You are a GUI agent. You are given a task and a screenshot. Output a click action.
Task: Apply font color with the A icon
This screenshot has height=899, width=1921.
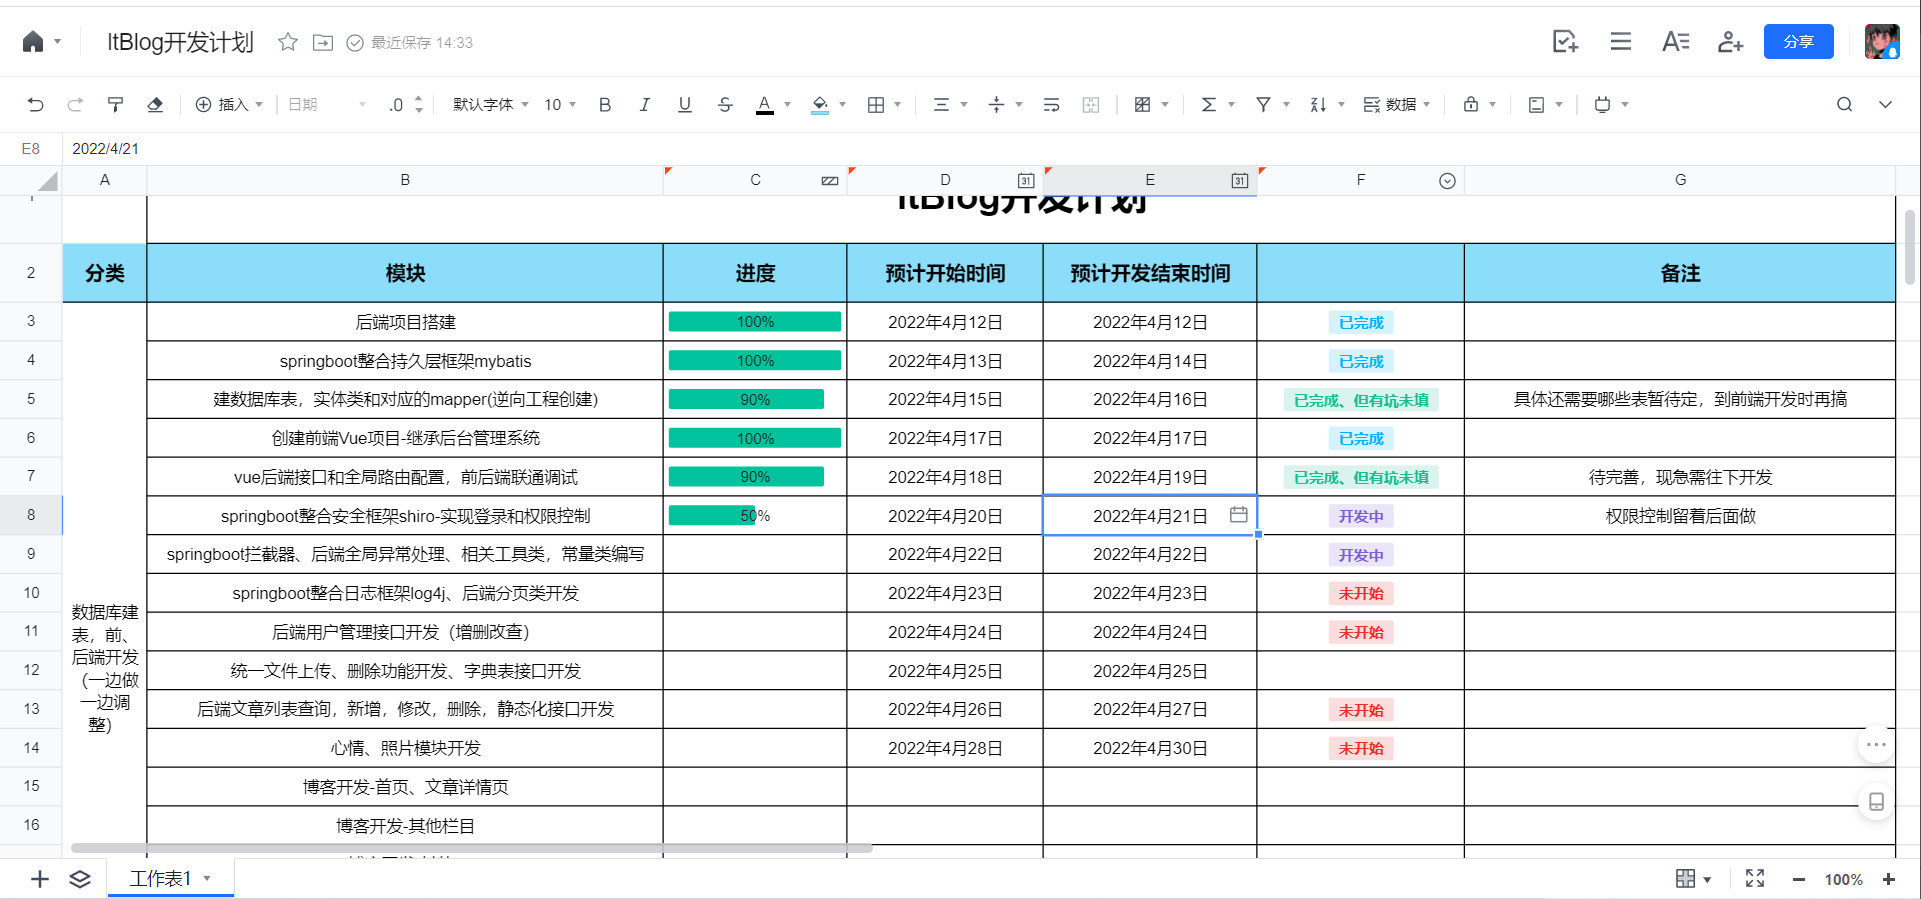[x=765, y=104]
